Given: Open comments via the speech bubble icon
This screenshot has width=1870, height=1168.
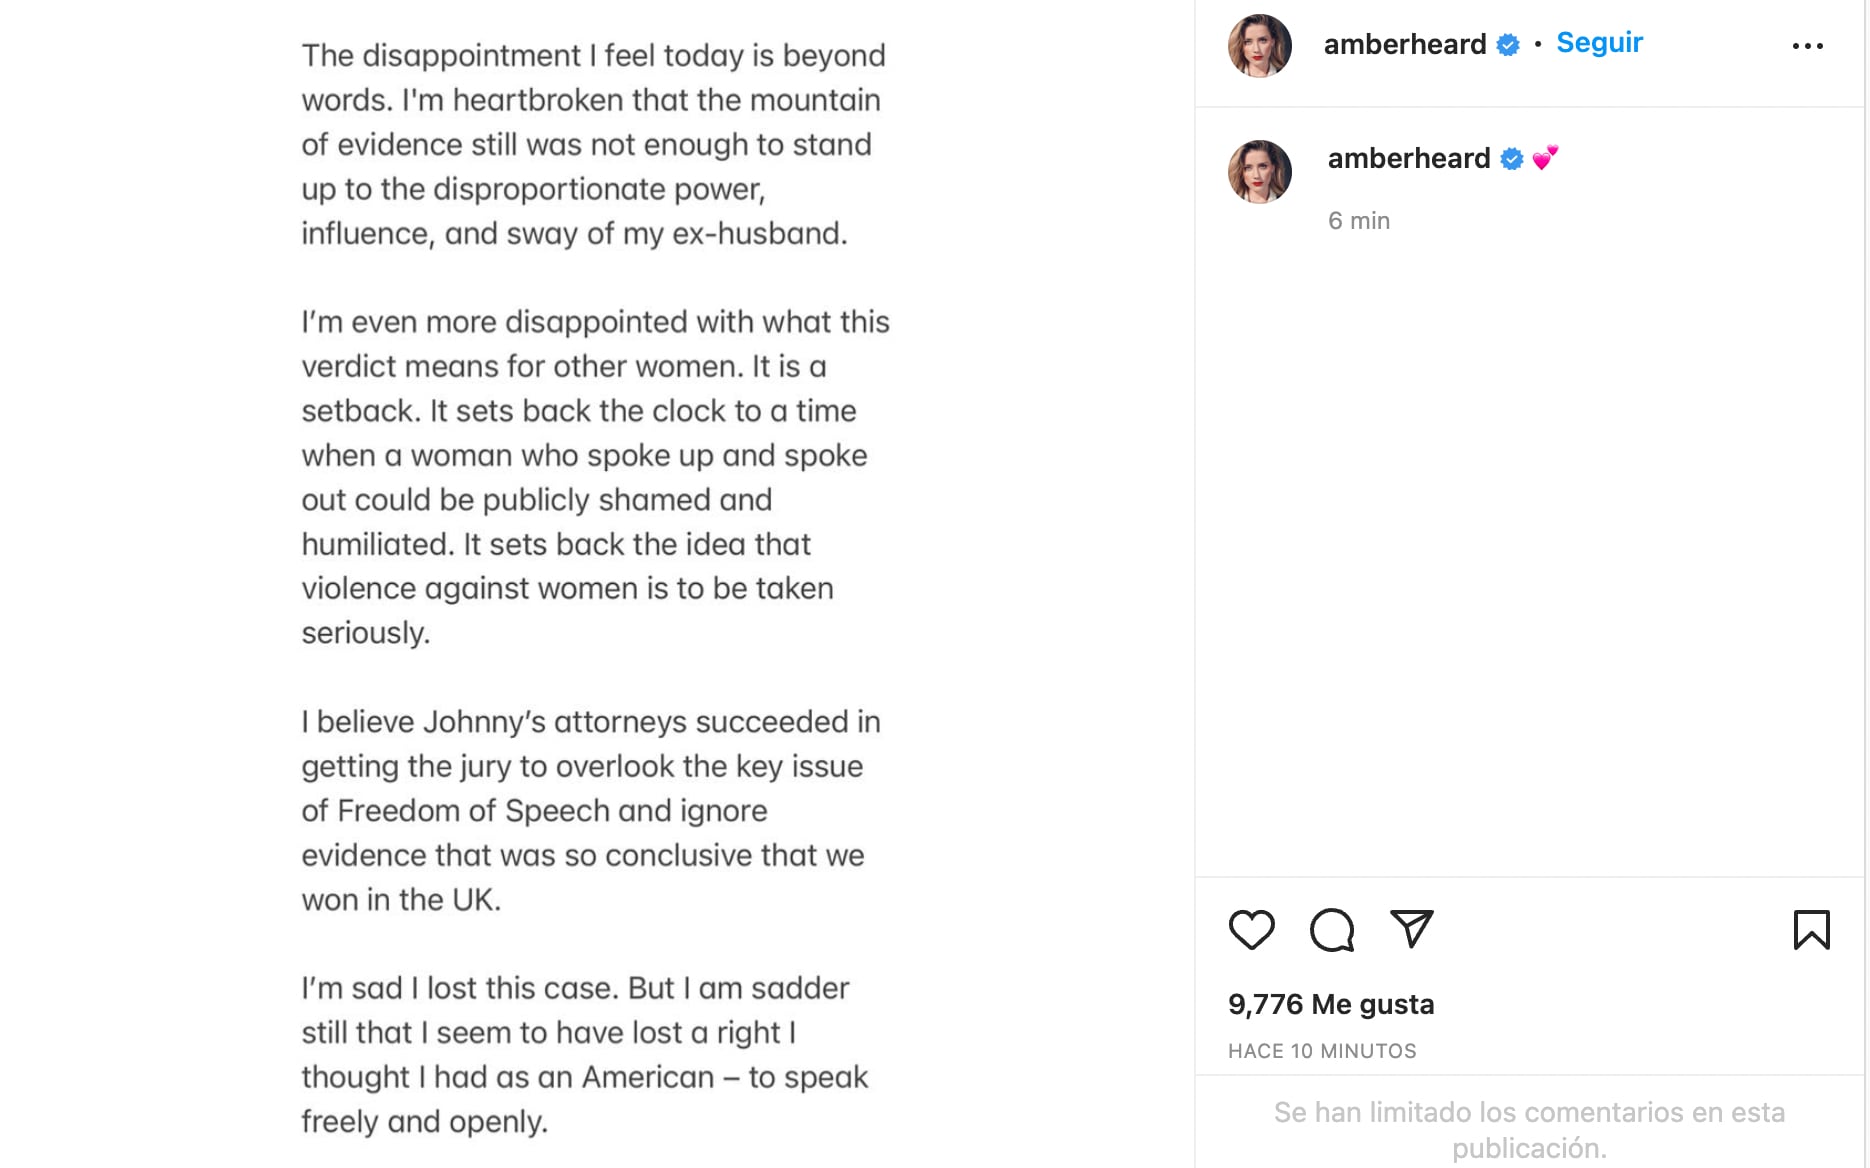Looking at the screenshot, I should tap(1332, 930).
